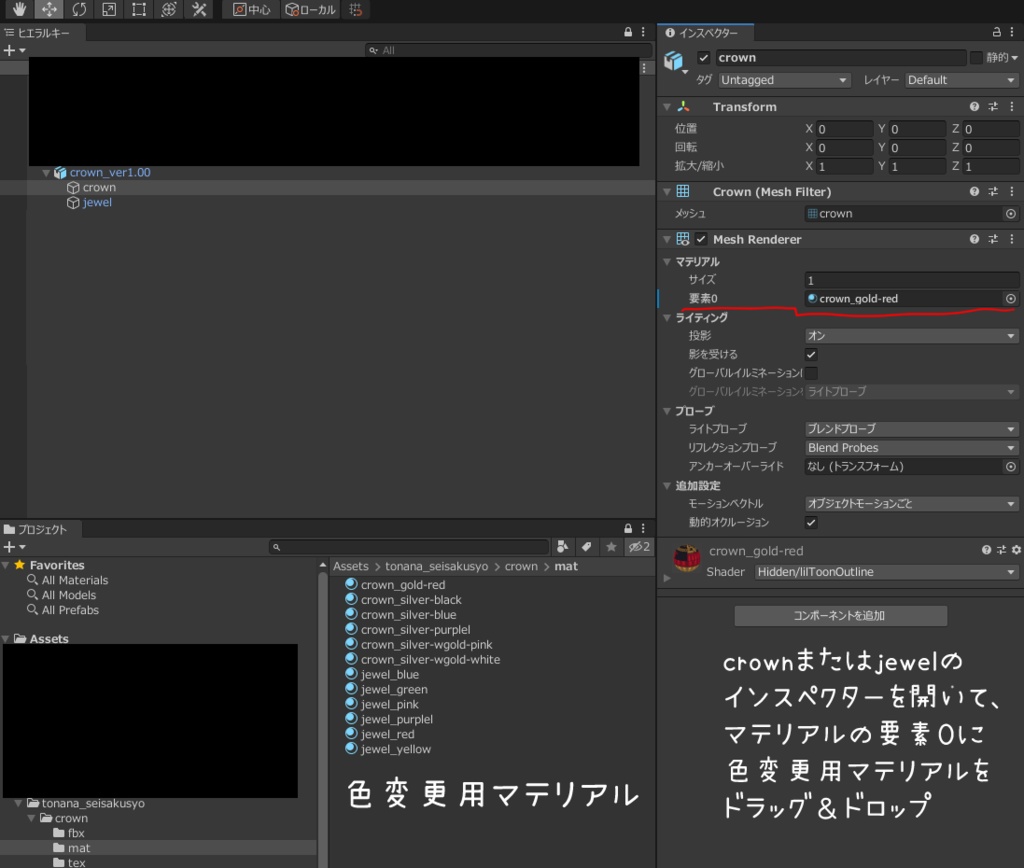Screen dimensions: 1024x868
Task: Switch to the Project tab
Action: pyautogui.click(x=36, y=529)
